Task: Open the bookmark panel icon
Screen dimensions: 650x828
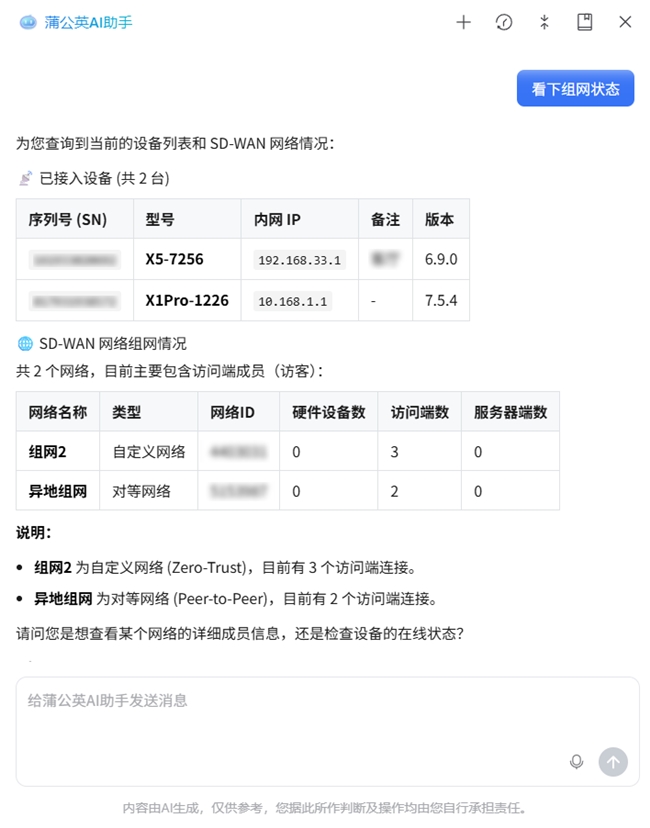Action: 585,22
